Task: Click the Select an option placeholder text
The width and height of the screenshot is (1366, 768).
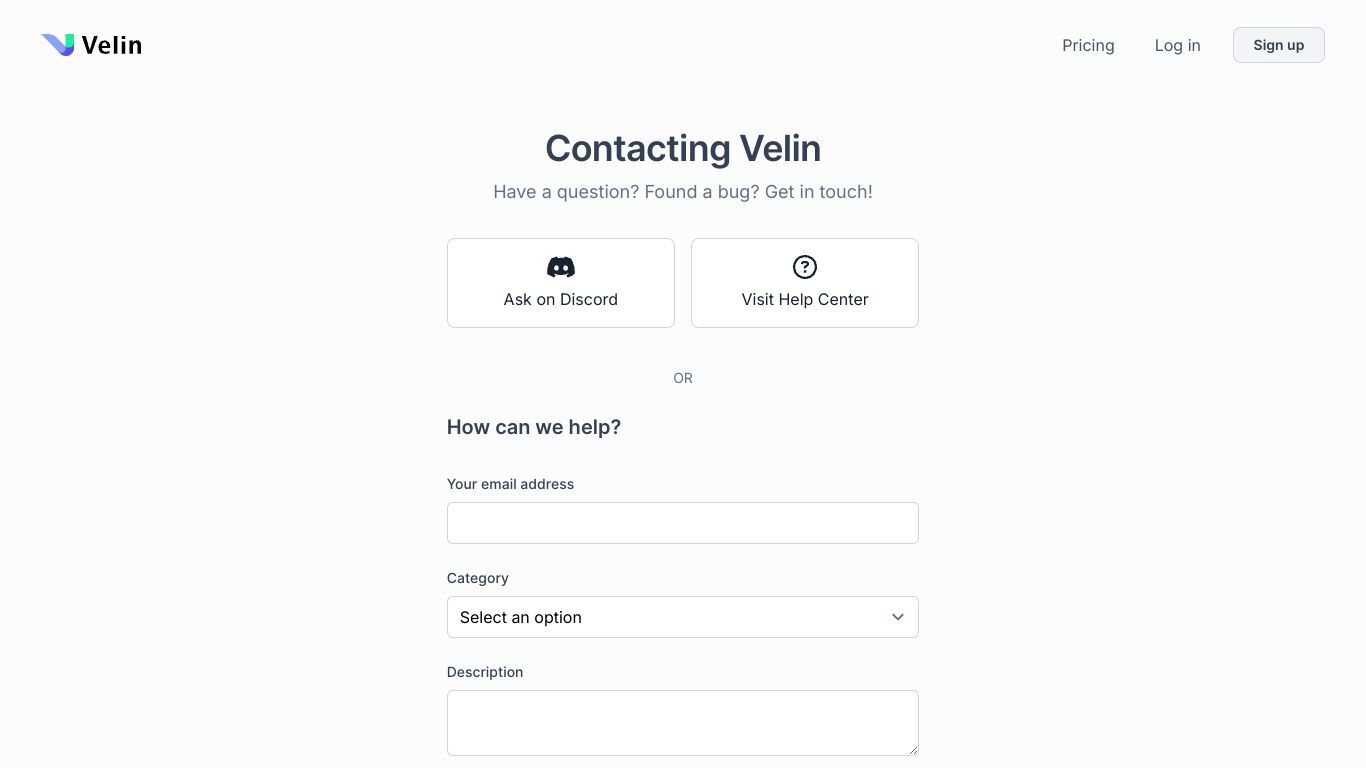Action: click(521, 617)
